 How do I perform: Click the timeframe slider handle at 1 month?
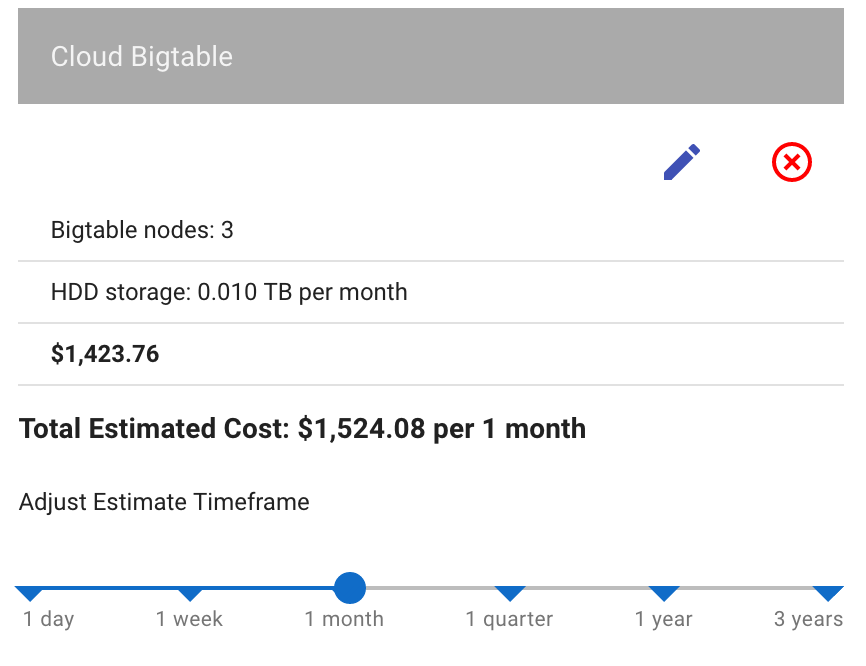point(349,588)
